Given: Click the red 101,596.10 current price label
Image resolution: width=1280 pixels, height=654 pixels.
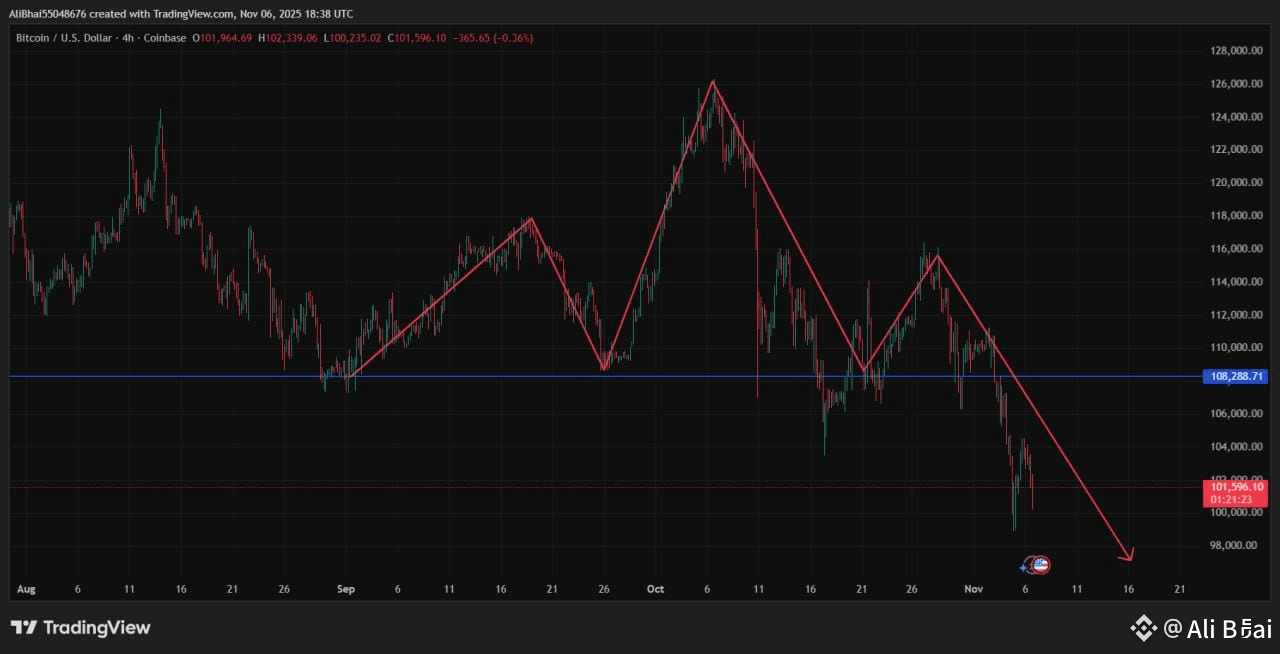Looking at the screenshot, I should point(1238,487).
